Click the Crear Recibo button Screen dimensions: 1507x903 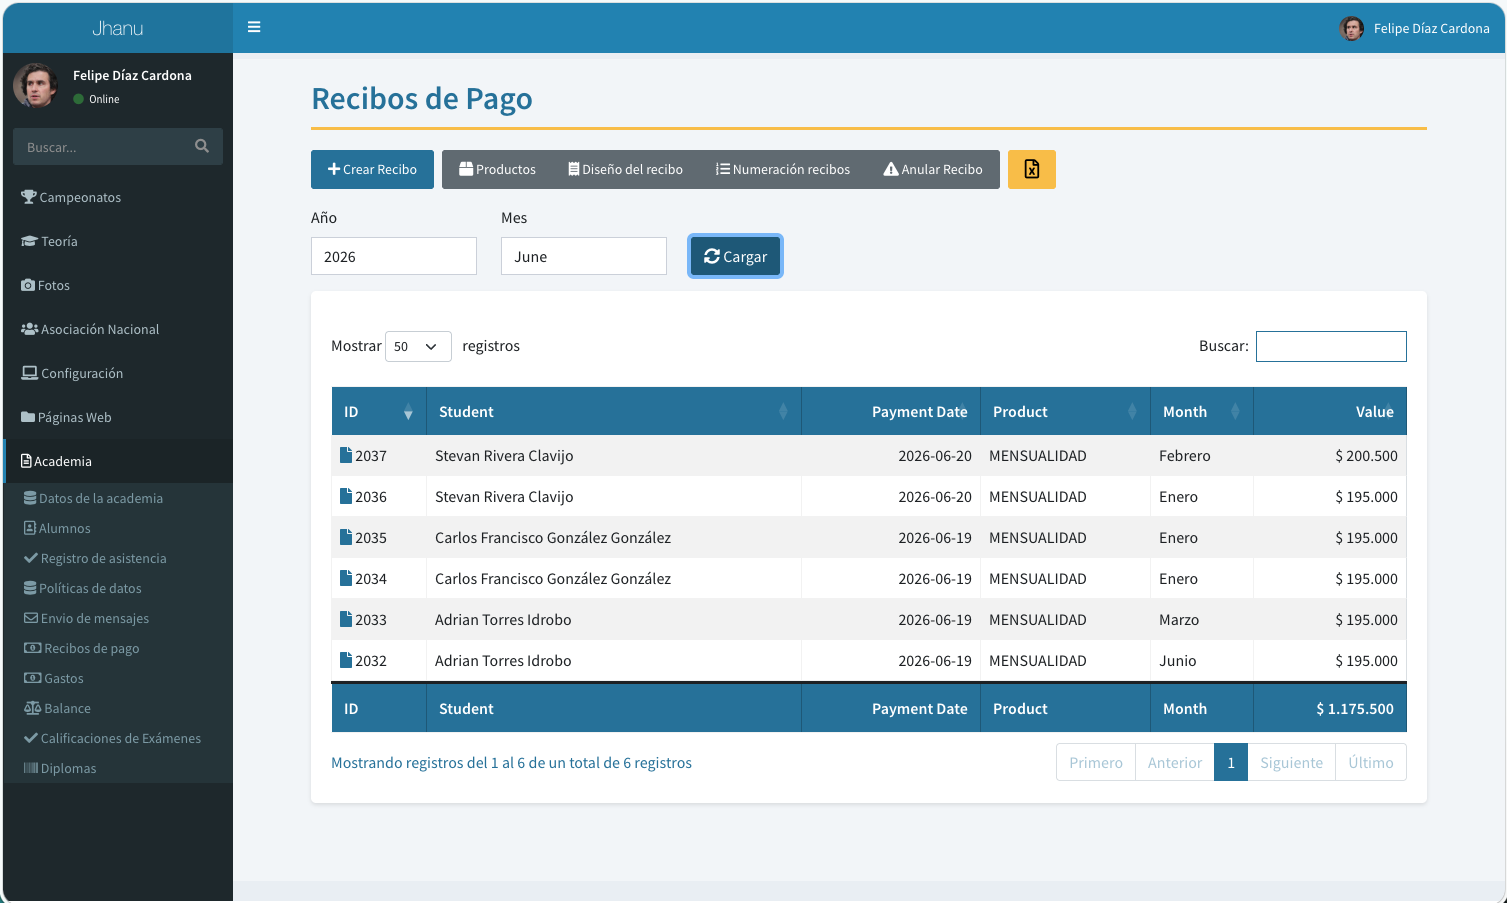(x=372, y=169)
